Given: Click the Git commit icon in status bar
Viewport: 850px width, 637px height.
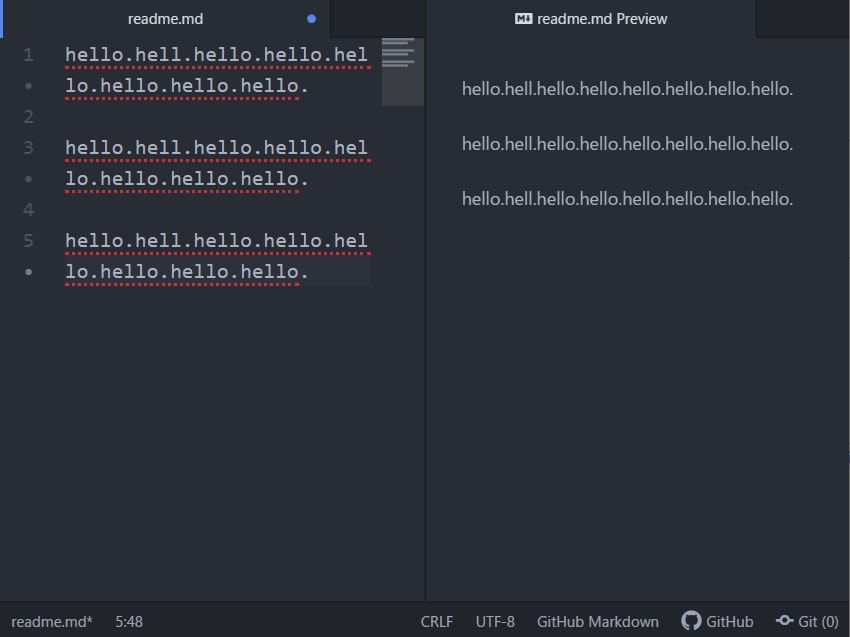Looking at the screenshot, I should [x=784, y=620].
